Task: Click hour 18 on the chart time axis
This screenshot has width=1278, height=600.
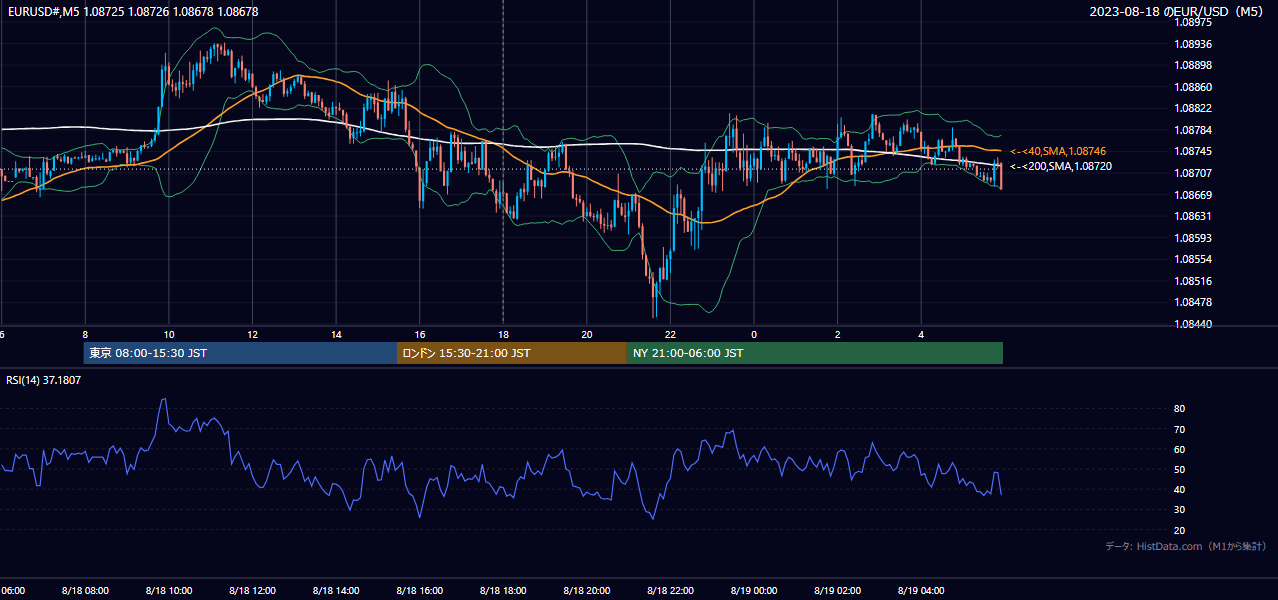Action: coord(503,334)
